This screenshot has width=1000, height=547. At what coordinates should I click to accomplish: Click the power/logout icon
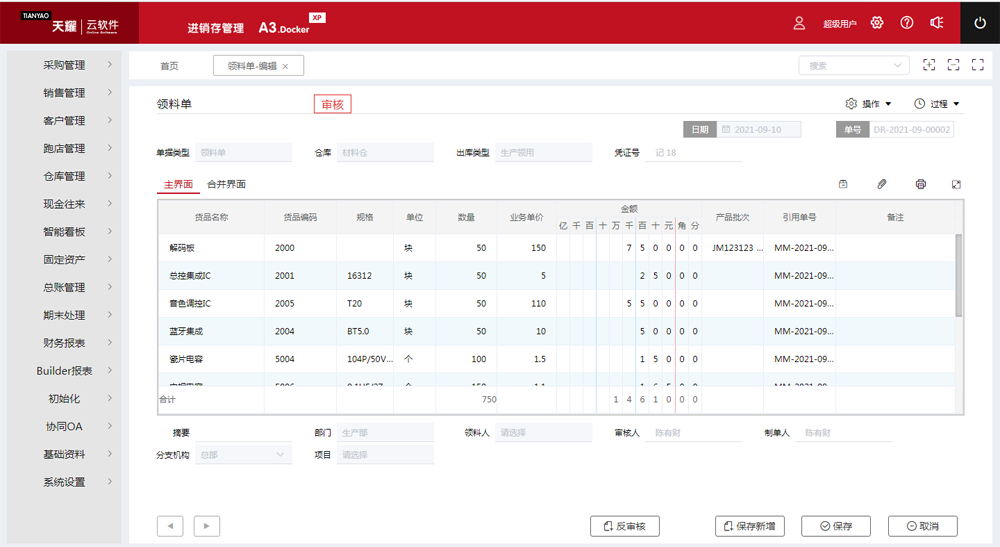point(979,22)
